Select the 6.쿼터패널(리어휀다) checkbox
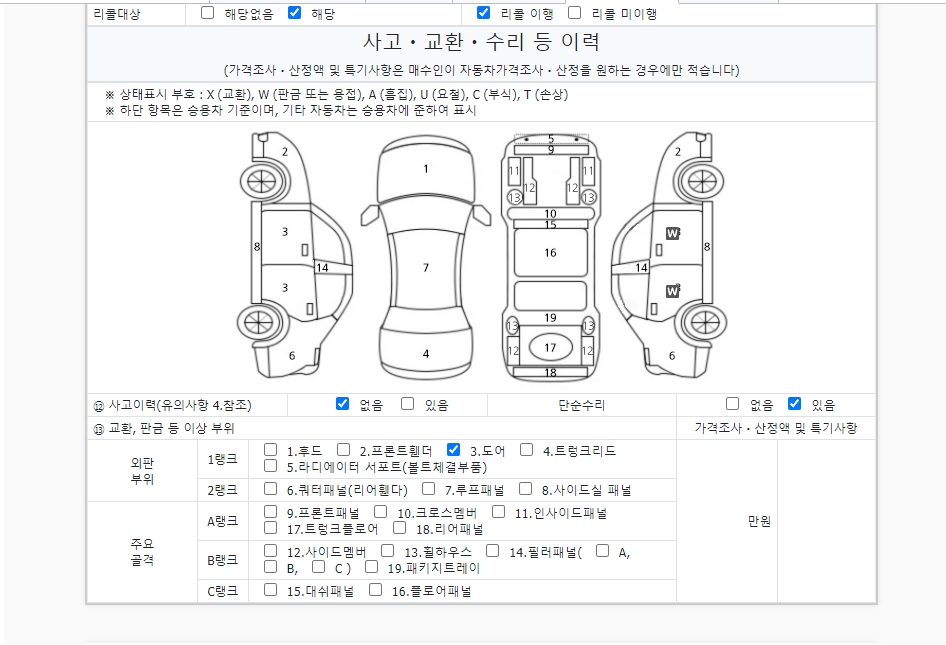The height and width of the screenshot is (645, 946). (x=270, y=489)
